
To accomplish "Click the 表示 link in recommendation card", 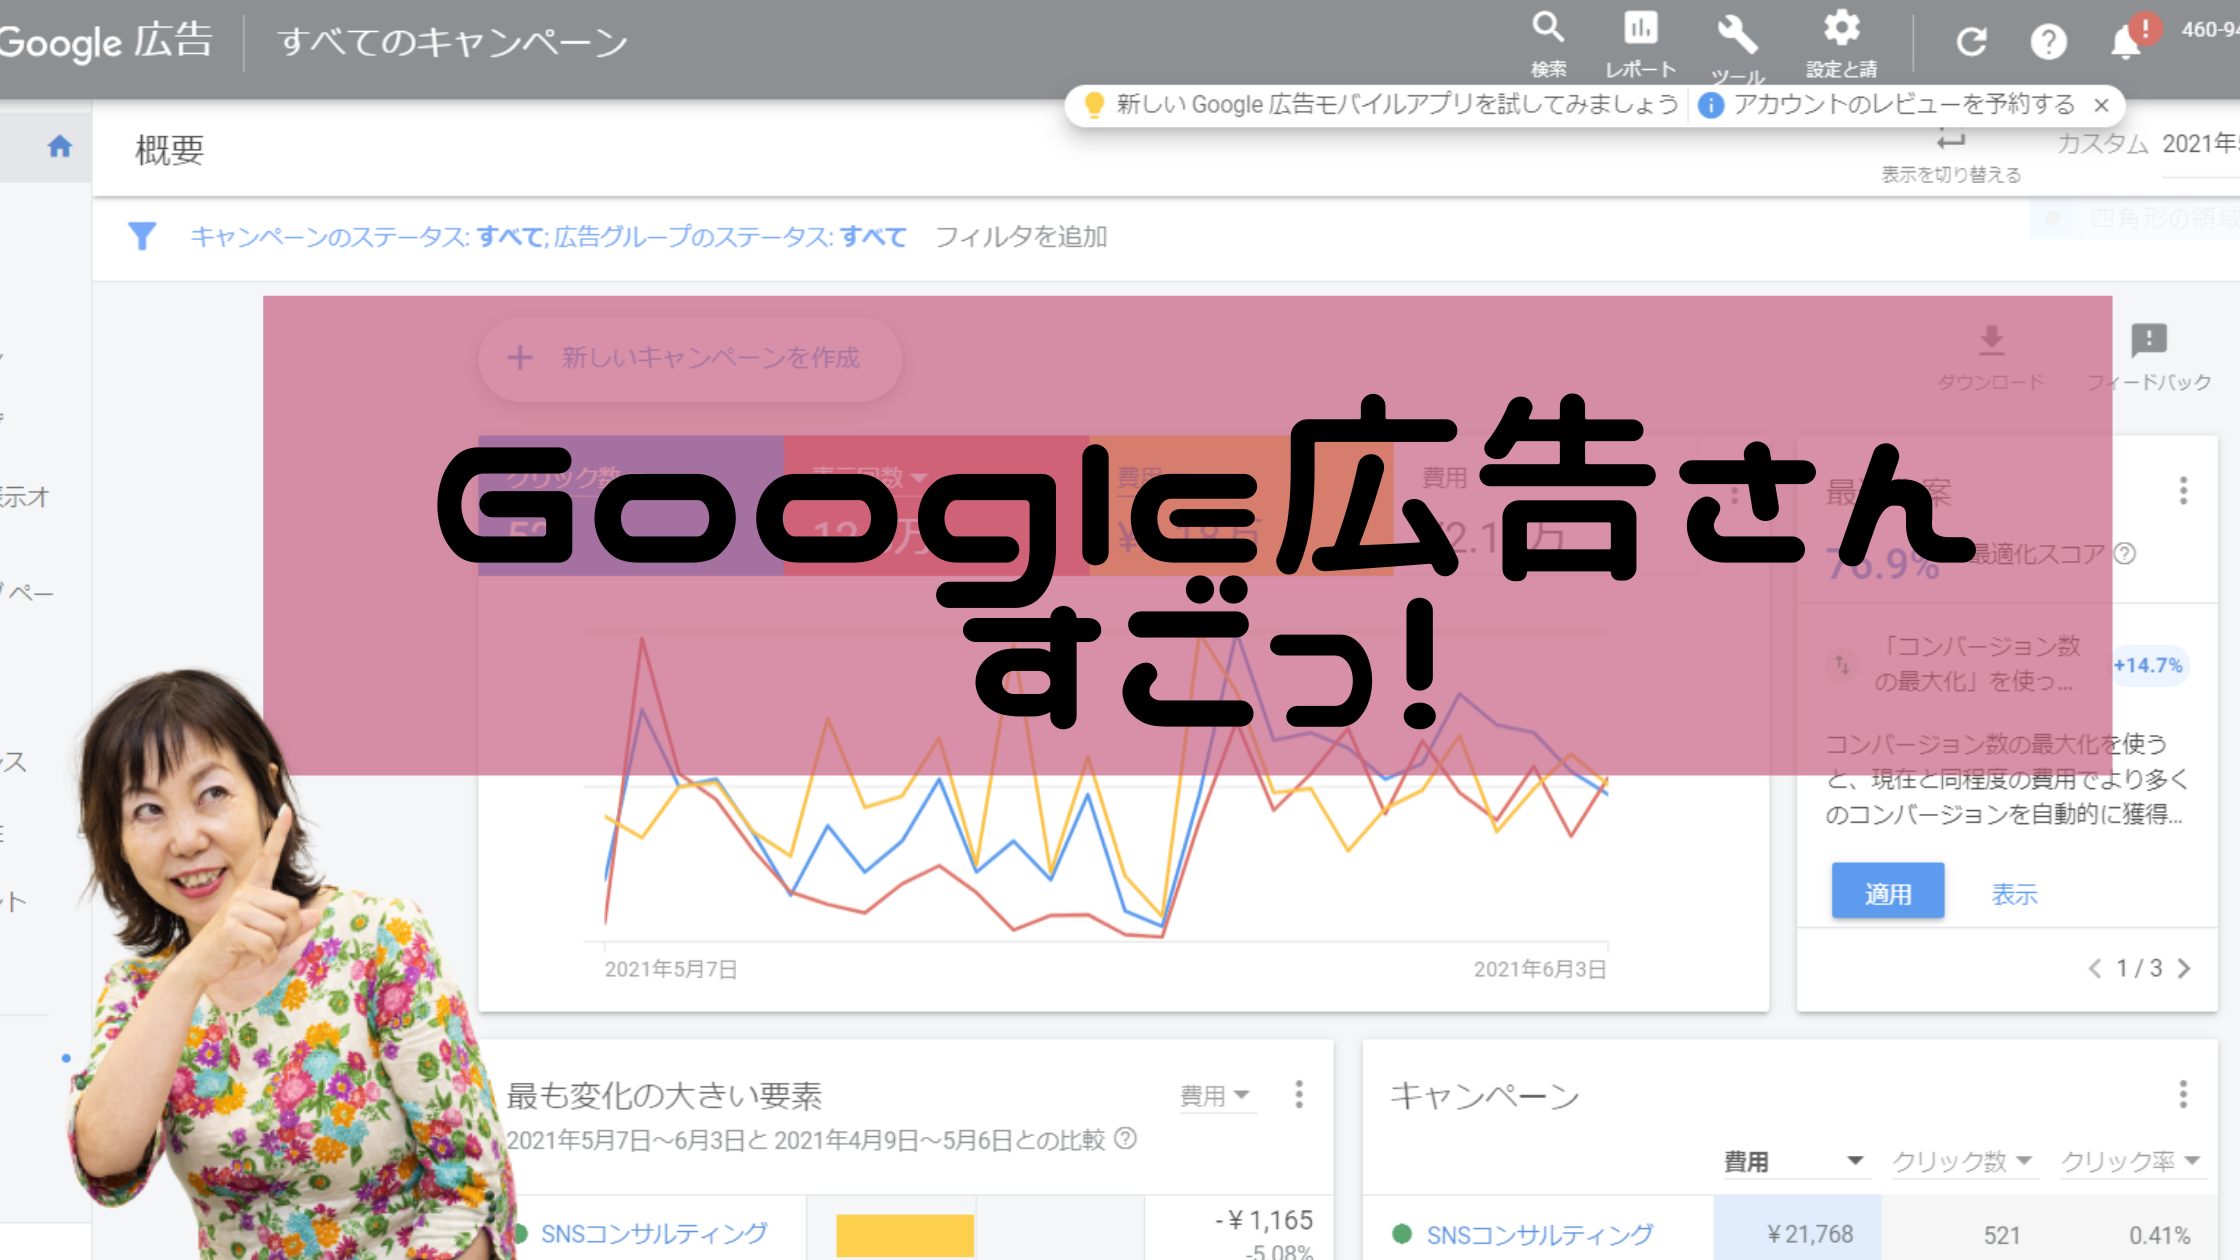I will [x=2014, y=894].
